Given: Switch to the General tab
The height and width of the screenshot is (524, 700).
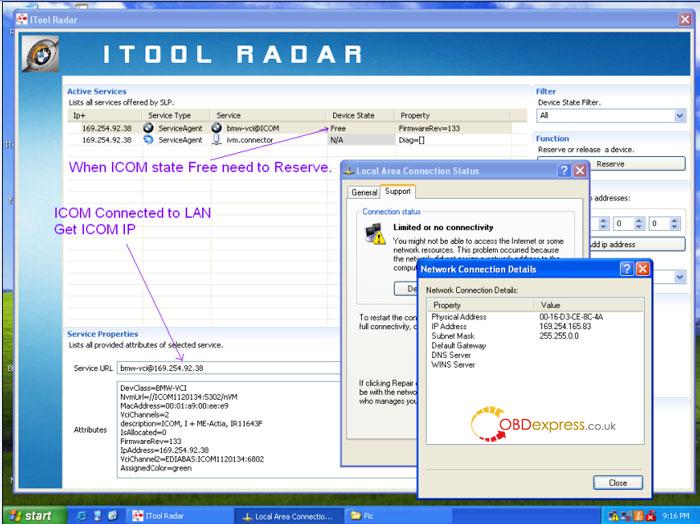Looking at the screenshot, I should tap(364, 192).
